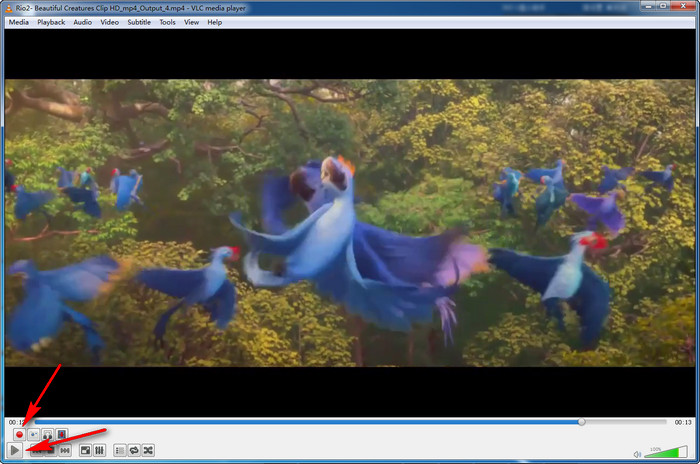Open the Audio menu
Screen dimensions: 700x464
coord(83,22)
